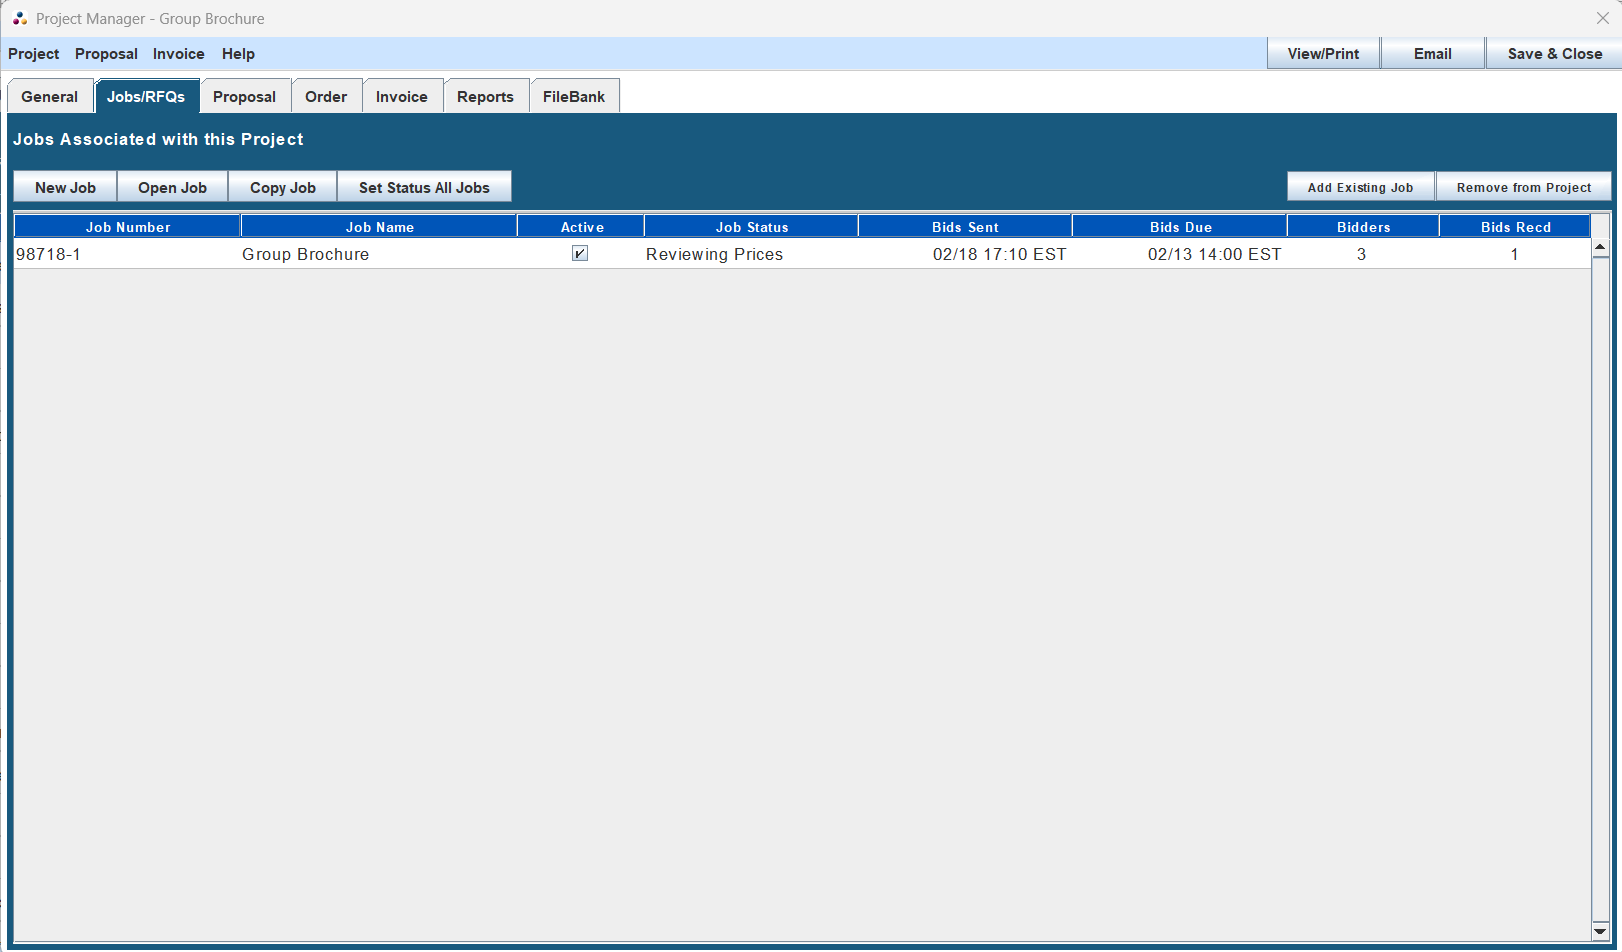Click the New Job button
This screenshot has width=1622, height=952.
tap(64, 186)
